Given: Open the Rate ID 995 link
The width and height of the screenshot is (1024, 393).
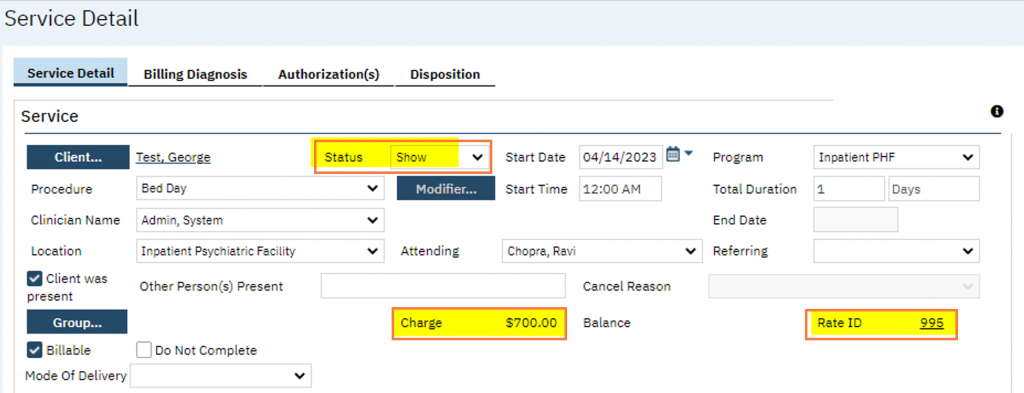Looking at the screenshot, I should tap(931, 323).
